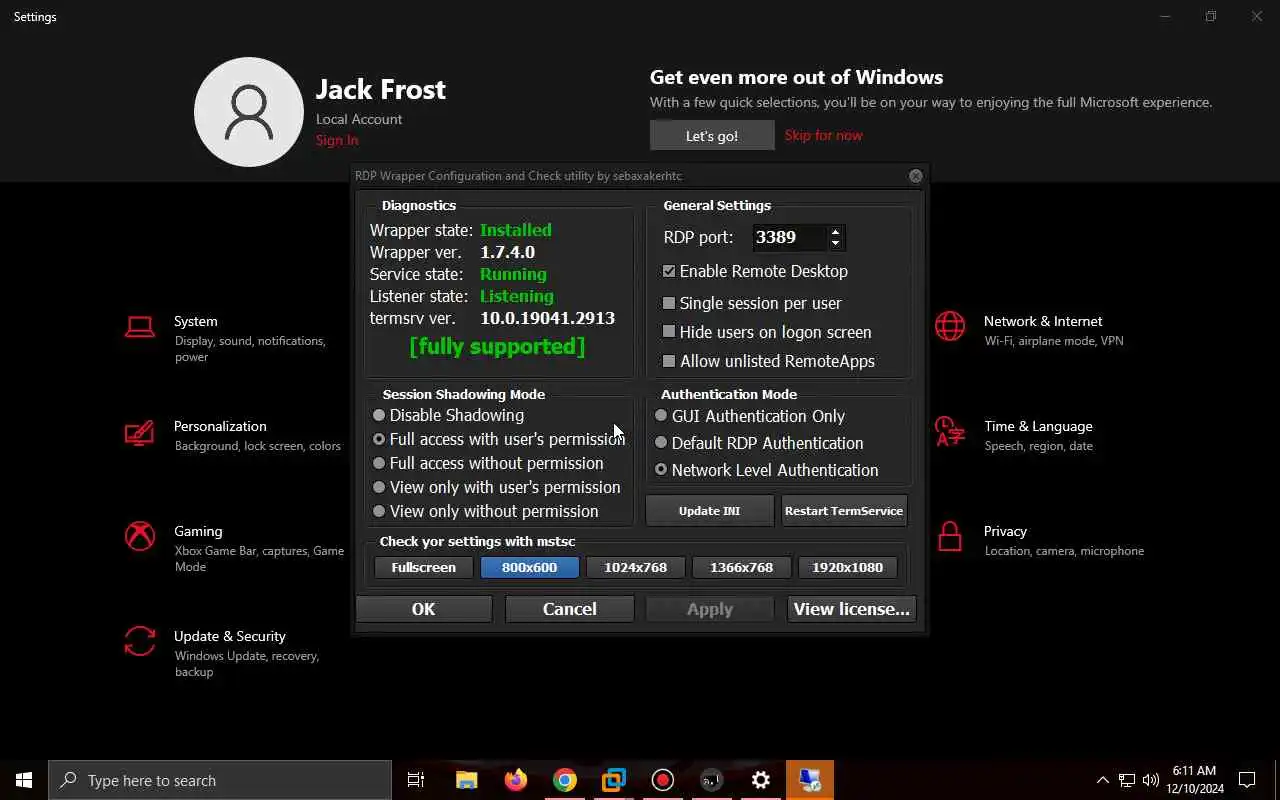Open Task View from taskbar
Image resolution: width=1280 pixels, height=800 pixels.
pyautogui.click(x=416, y=780)
